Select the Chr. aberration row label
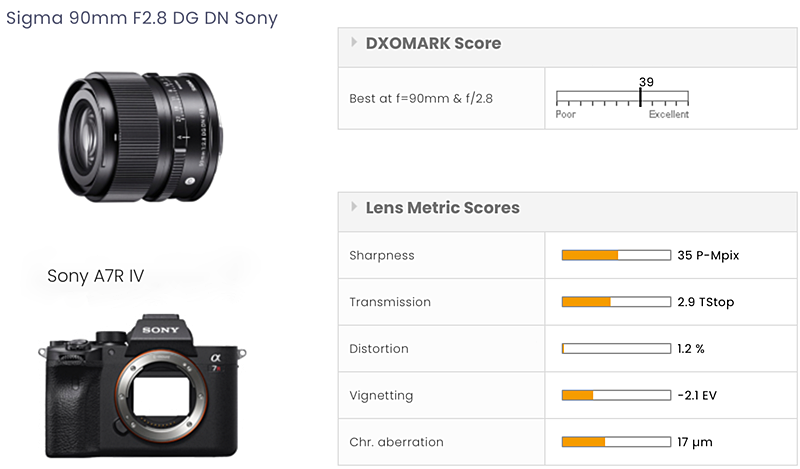800x469 pixels. (x=396, y=442)
